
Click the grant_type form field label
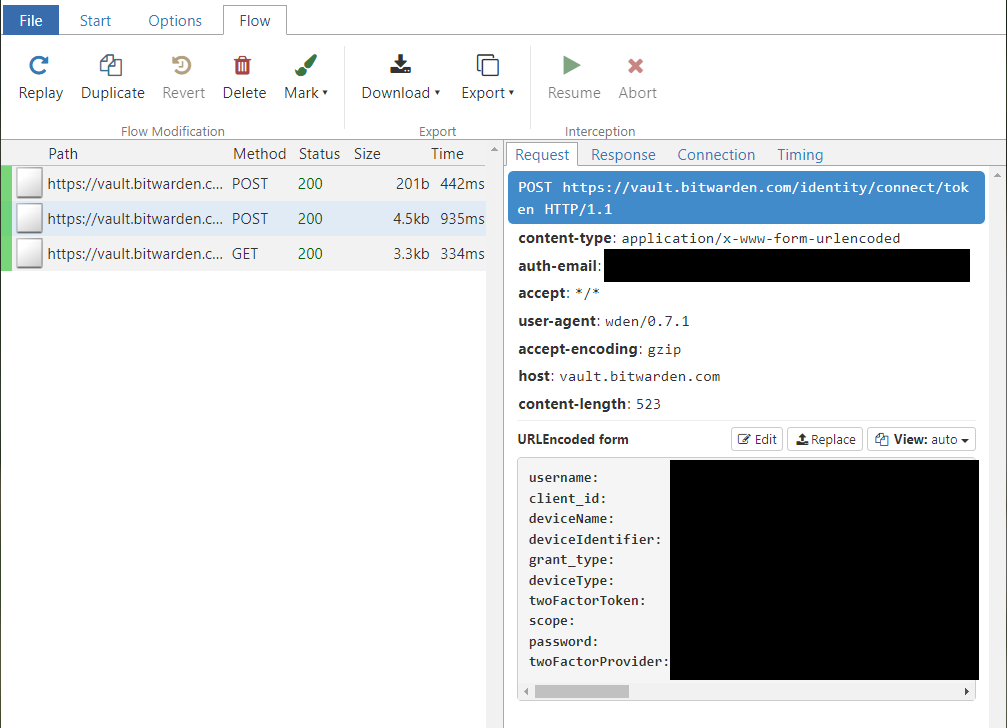tap(571, 560)
